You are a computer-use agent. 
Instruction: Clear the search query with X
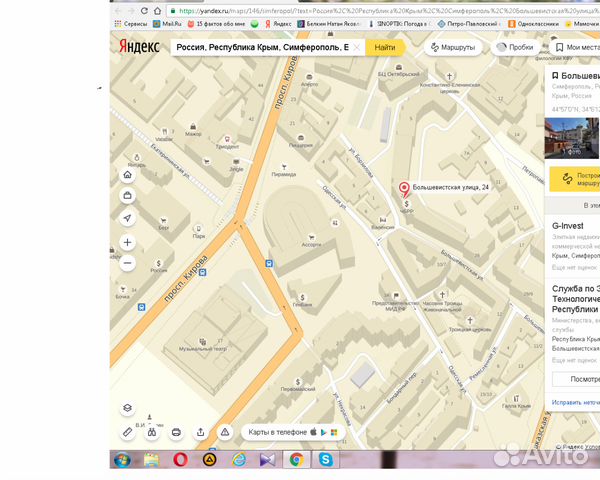point(357,47)
